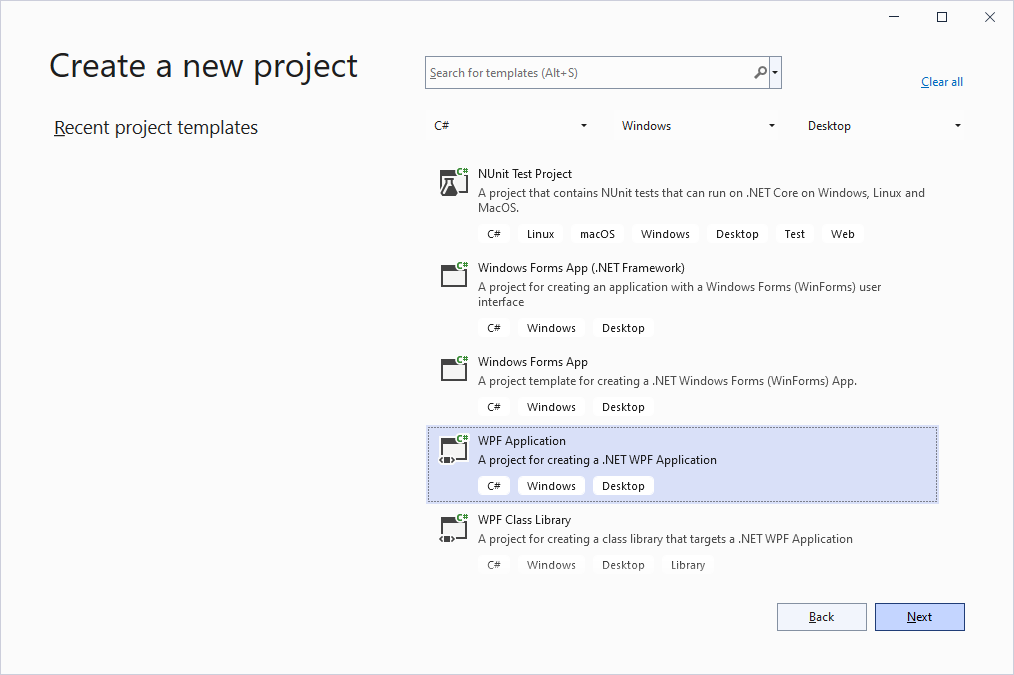The image size is (1014, 675).
Task: Click the Web tag on NUnit Test Project
Action: (842, 234)
